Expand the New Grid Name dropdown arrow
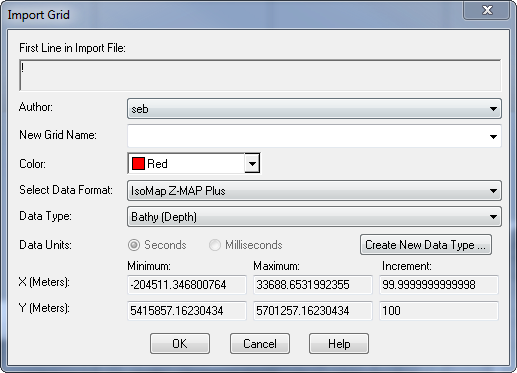Image resolution: width=517 pixels, height=373 pixels. click(x=493, y=136)
